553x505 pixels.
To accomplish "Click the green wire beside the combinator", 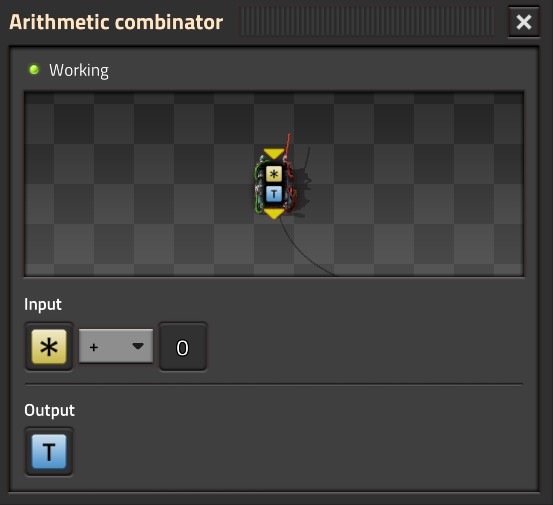I will [x=256, y=187].
